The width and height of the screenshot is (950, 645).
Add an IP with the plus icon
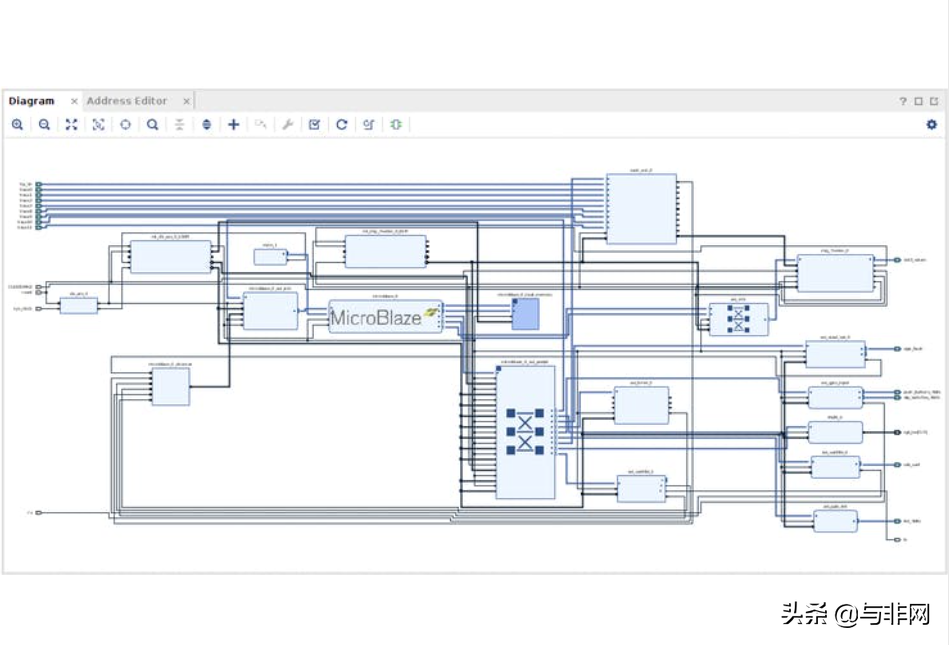(234, 125)
